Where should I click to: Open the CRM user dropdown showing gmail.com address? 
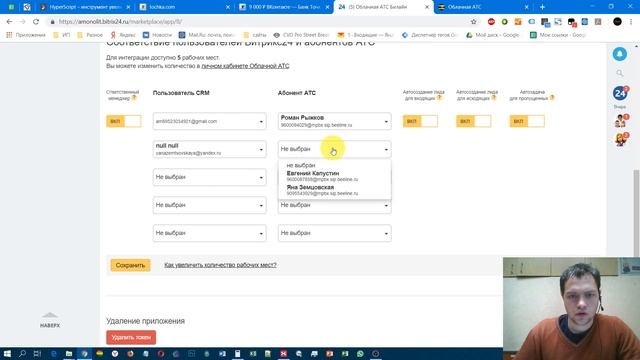[x=209, y=121]
